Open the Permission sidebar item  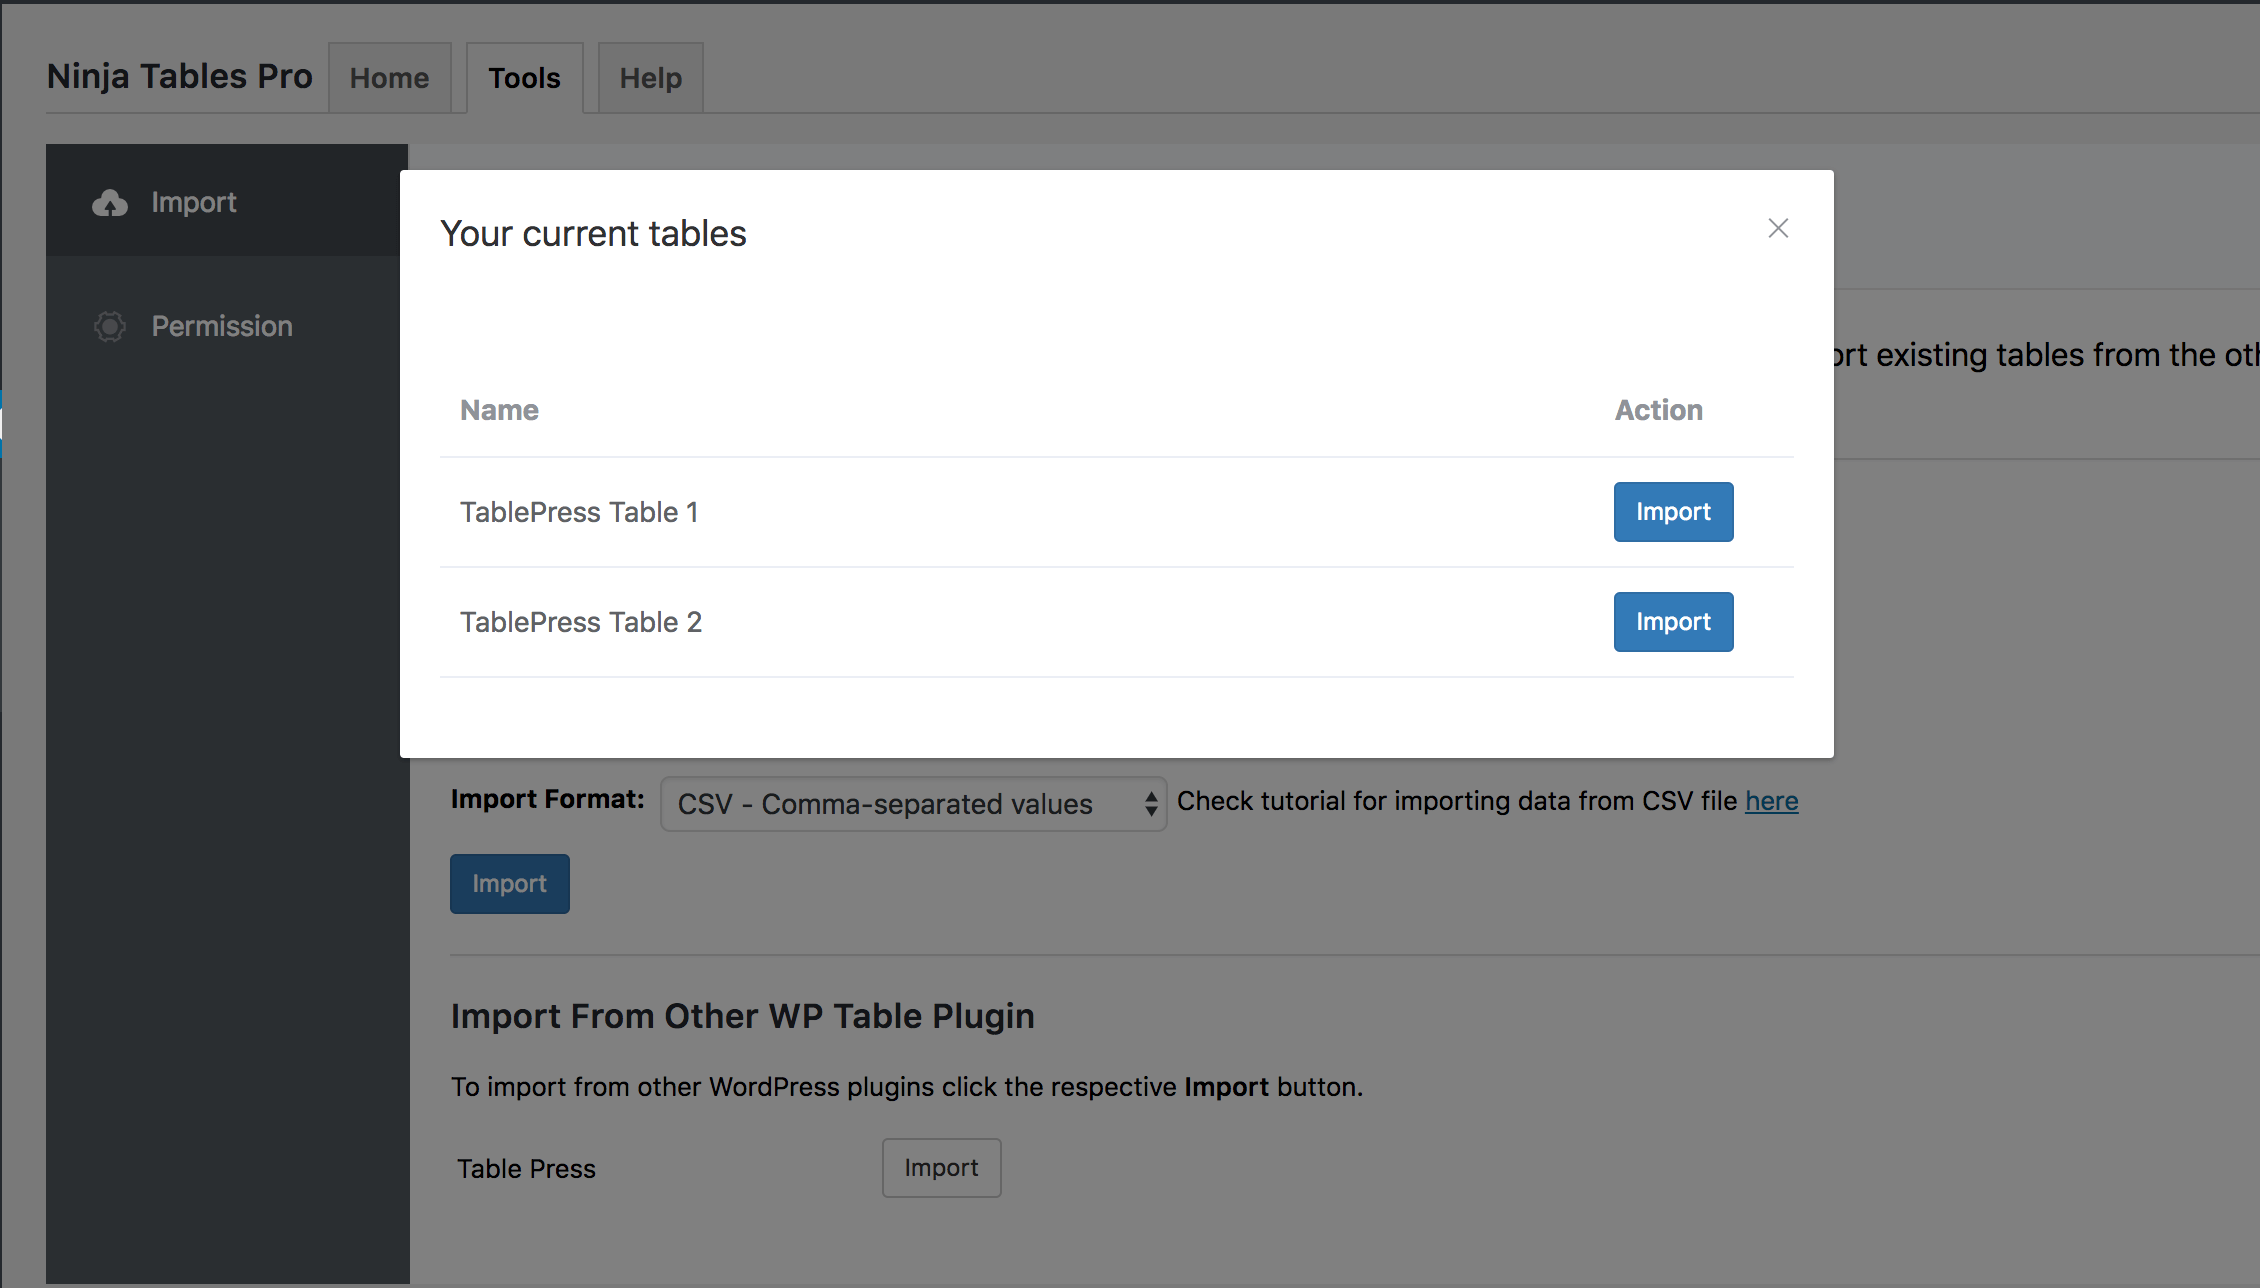tap(222, 327)
